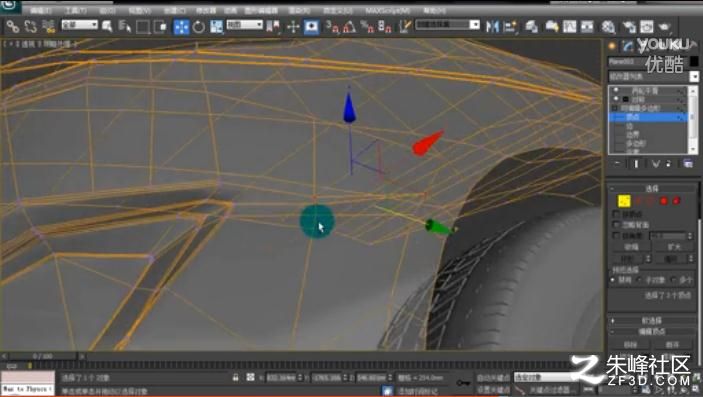Toggle the selection lock padlock icon
This screenshot has width=703, height=397.
[235, 378]
